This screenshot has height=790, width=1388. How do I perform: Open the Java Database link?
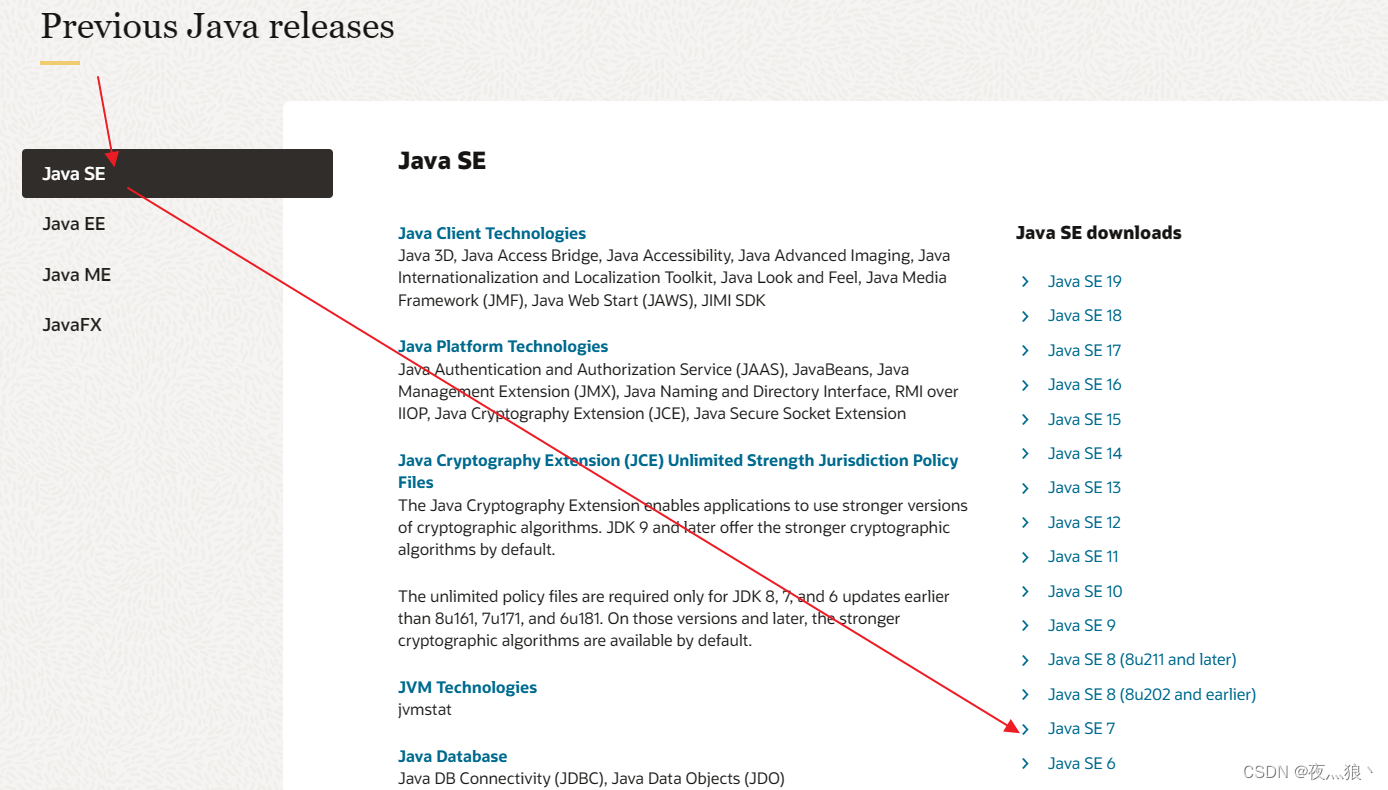coord(452,756)
